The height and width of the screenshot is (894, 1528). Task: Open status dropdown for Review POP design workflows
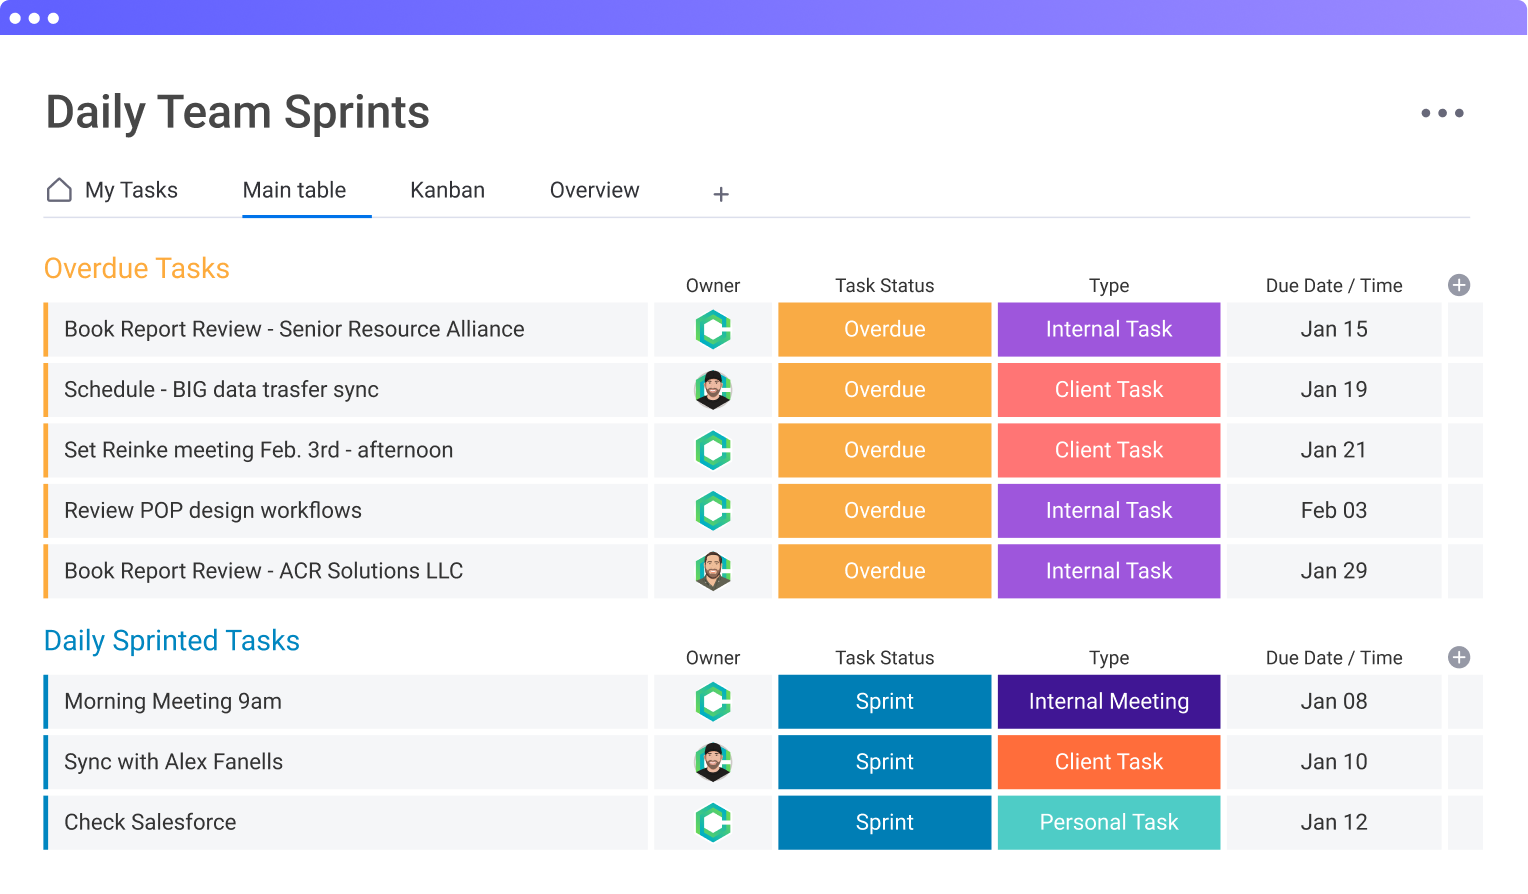(x=884, y=510)
